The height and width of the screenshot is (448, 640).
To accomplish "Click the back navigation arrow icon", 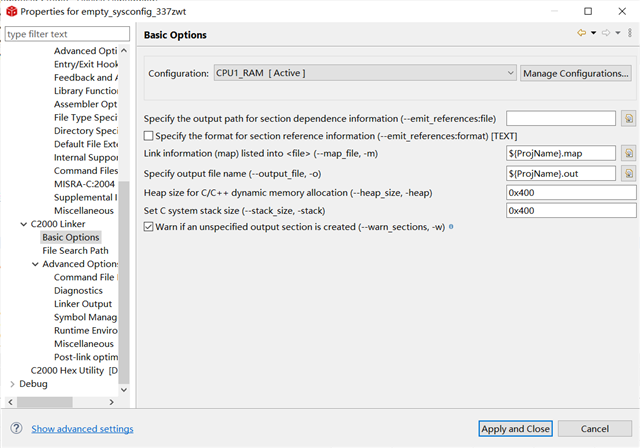I will click(x=581, y=34).
